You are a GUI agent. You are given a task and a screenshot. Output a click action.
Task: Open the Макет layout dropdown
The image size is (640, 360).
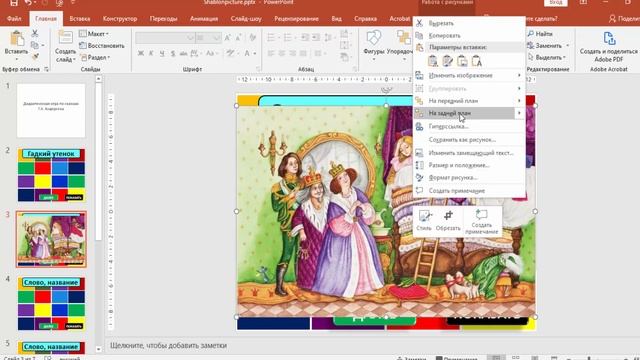coord(94,34)
